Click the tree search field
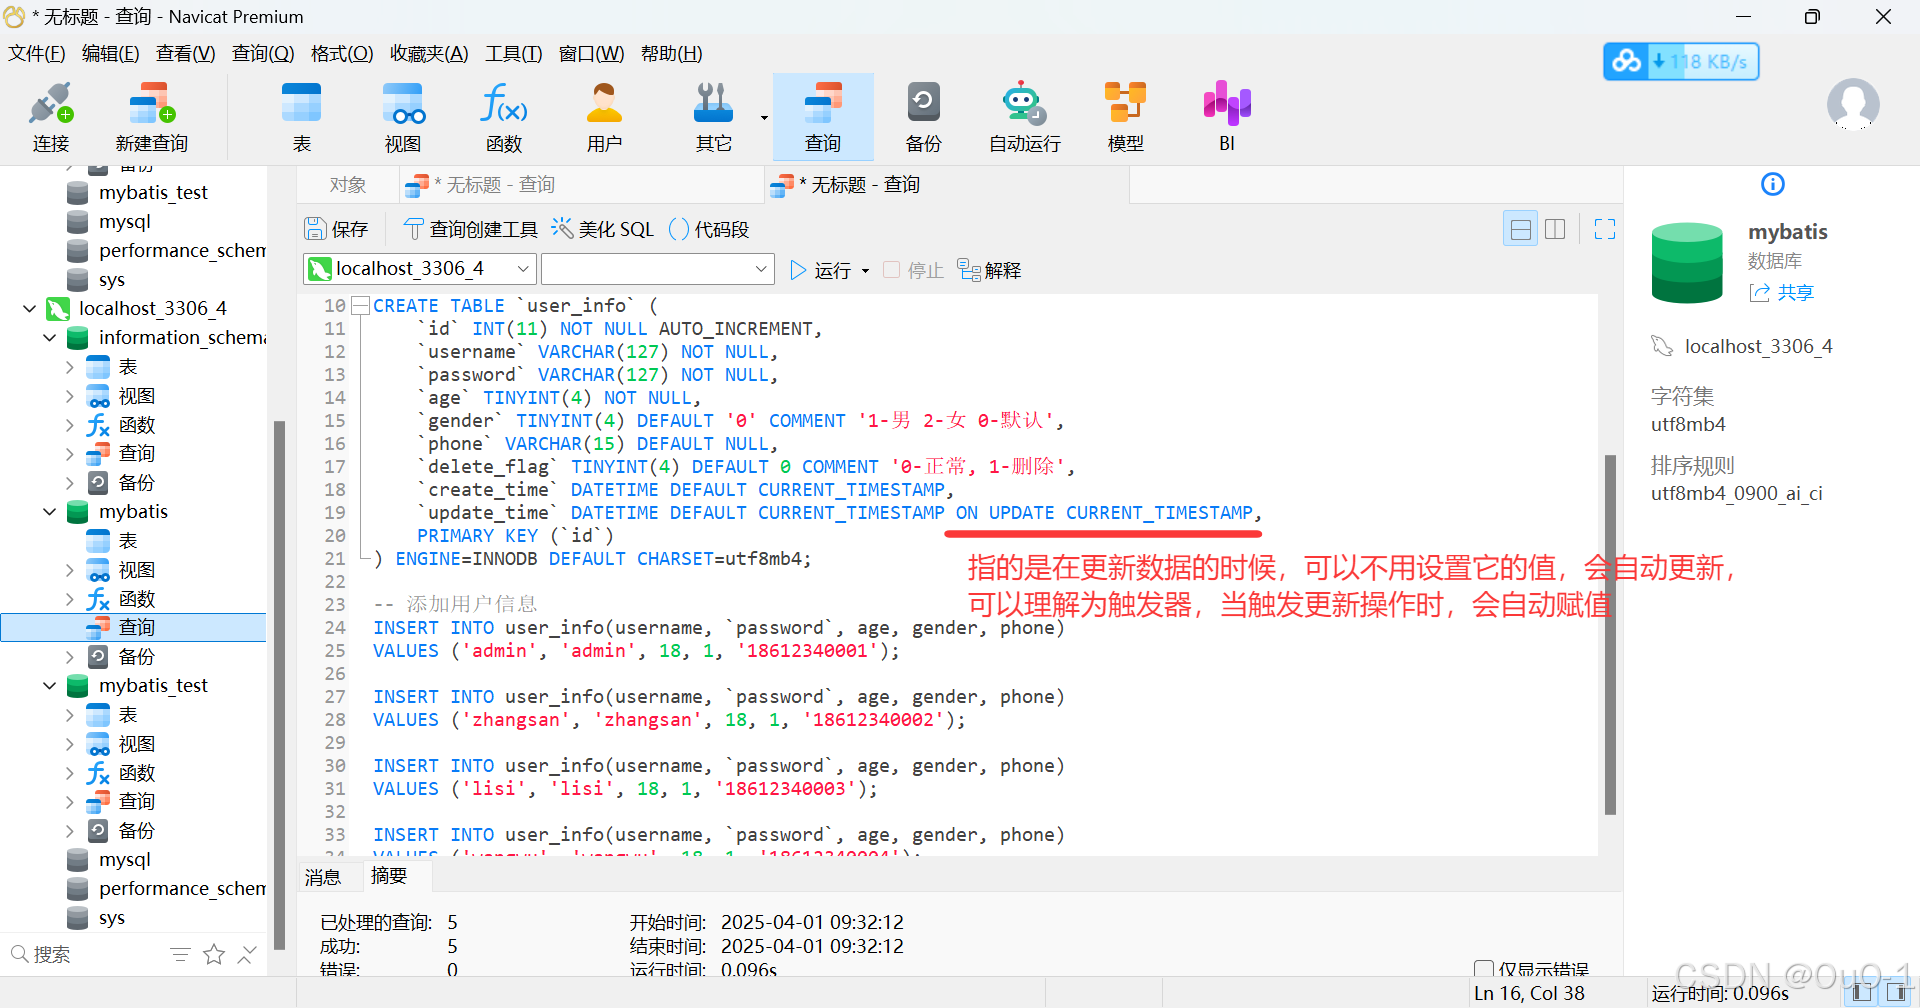Screen dimensions: 1920x1008 click(x=85, y=955)
